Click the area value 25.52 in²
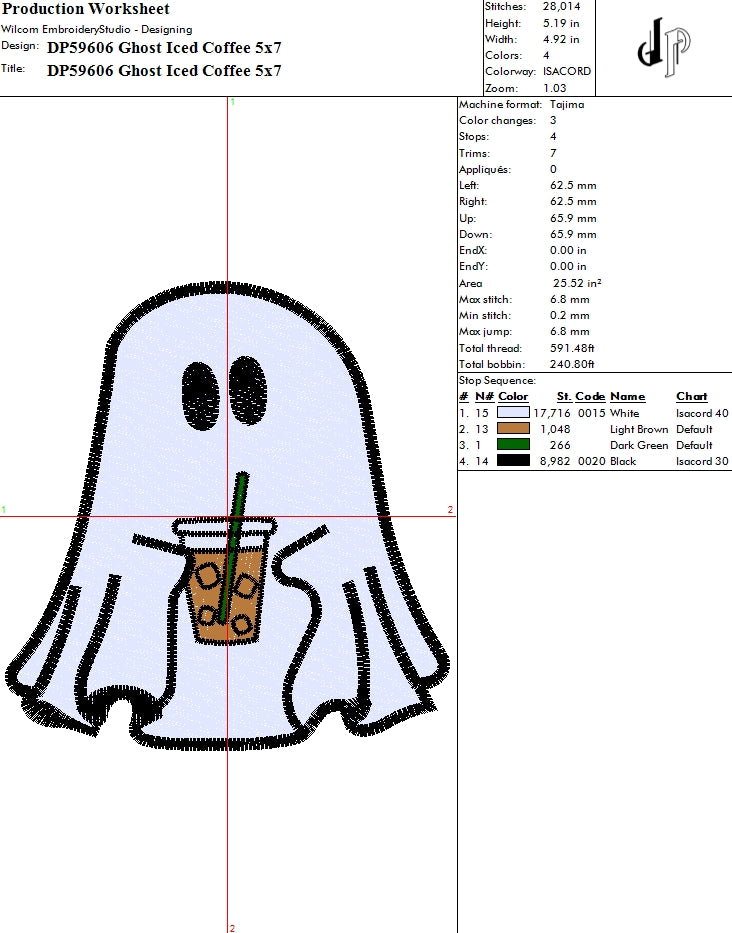This screenshot has height=933, width=732. point(577,283)
